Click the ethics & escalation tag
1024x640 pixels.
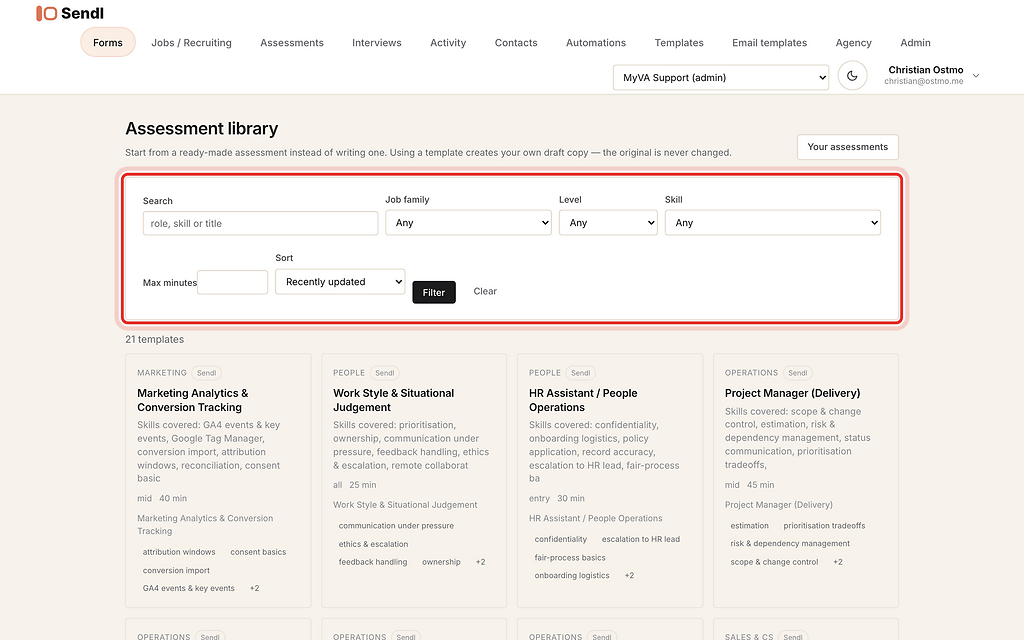(373, 544)
